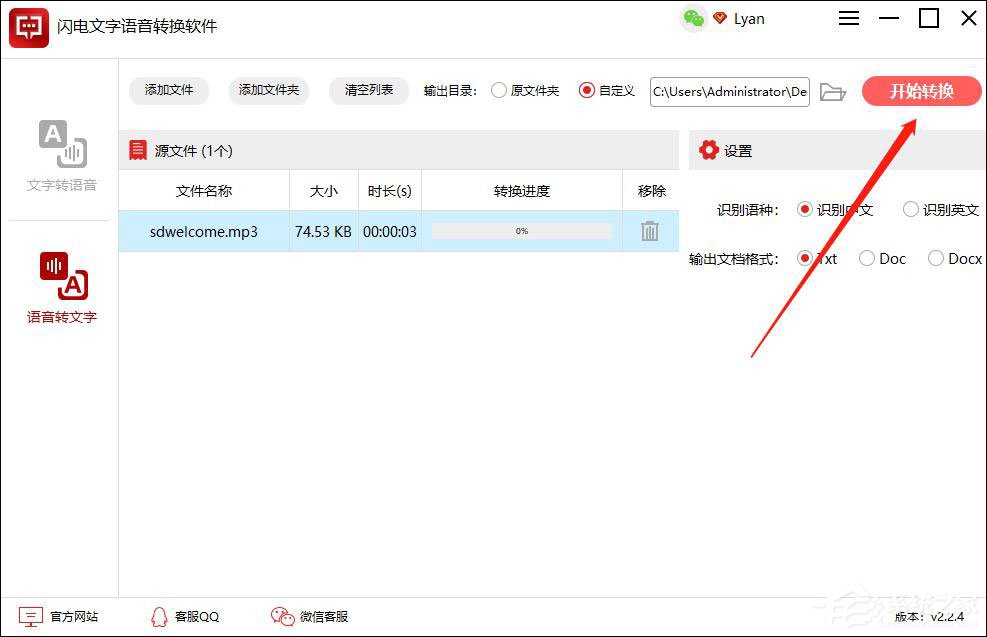Image resolution: width=987 pixels, height=637 pixels.
Task: Choose Docx as output document format
Action: (936, 258)
